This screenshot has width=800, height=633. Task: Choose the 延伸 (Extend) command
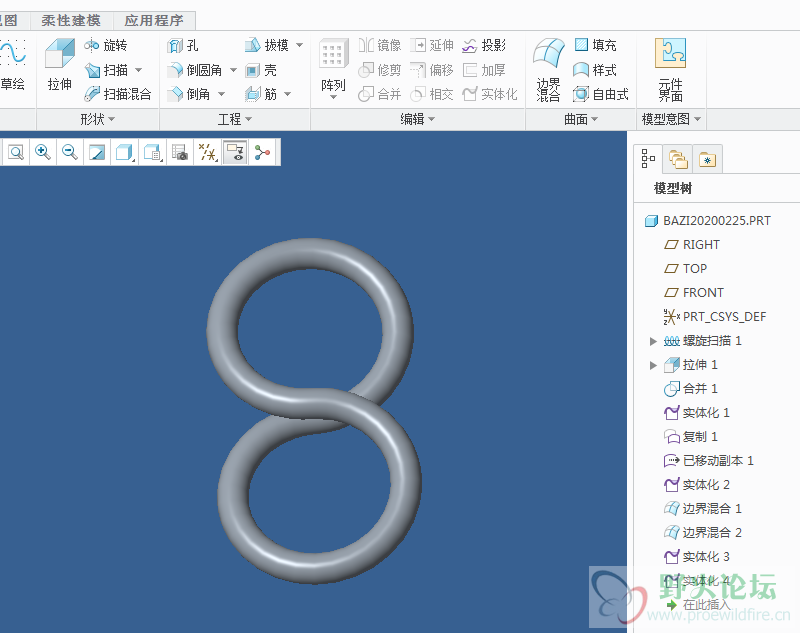[432, 45]
